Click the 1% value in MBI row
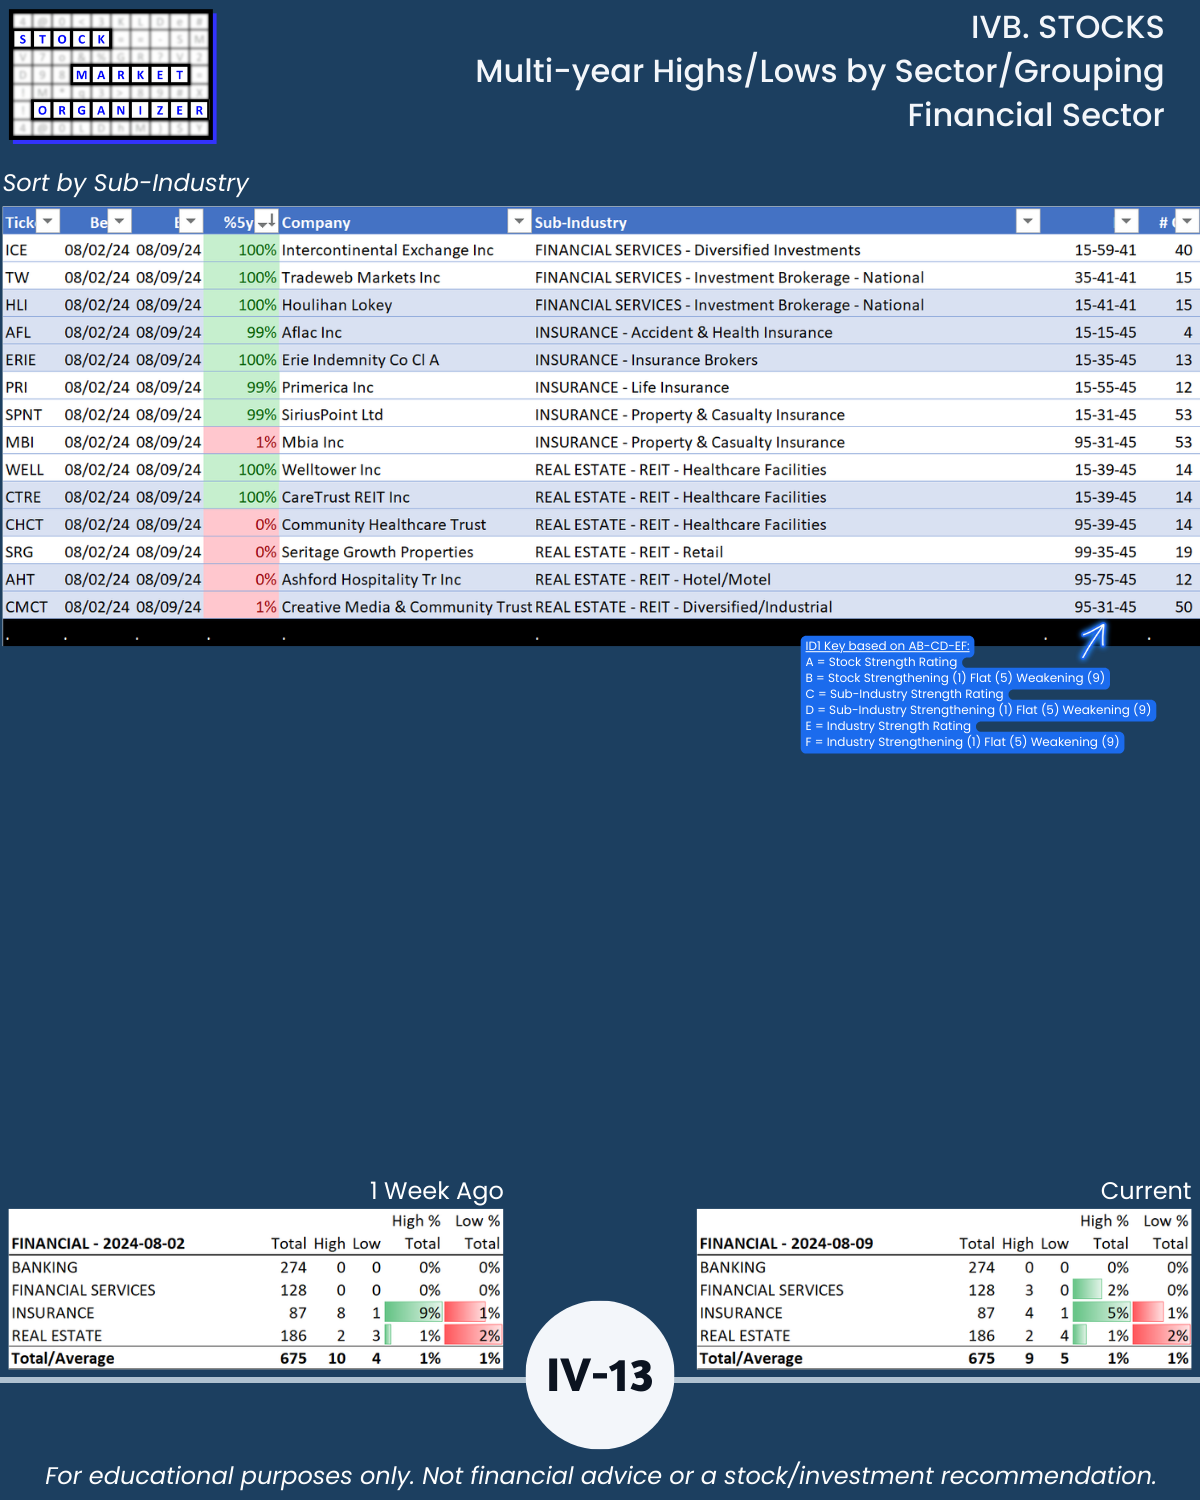This screenshot has height=1500, width=1200. pos(266,442)
